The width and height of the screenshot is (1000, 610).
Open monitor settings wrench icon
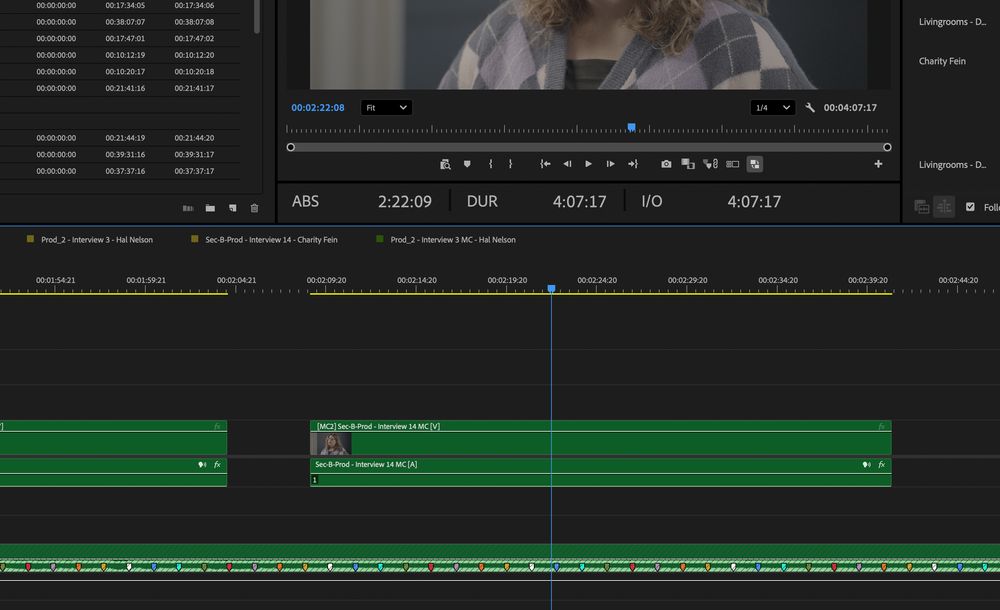click(810, 108)
